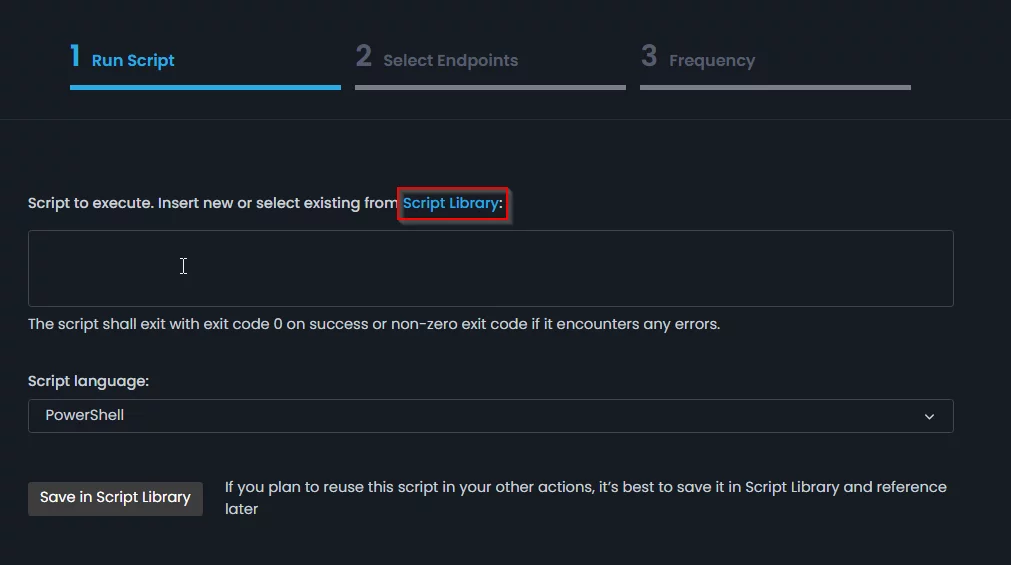Click the exit code hint text
Image resolution: width=1011 pixels, height=565 pixels.
point(374,324)
